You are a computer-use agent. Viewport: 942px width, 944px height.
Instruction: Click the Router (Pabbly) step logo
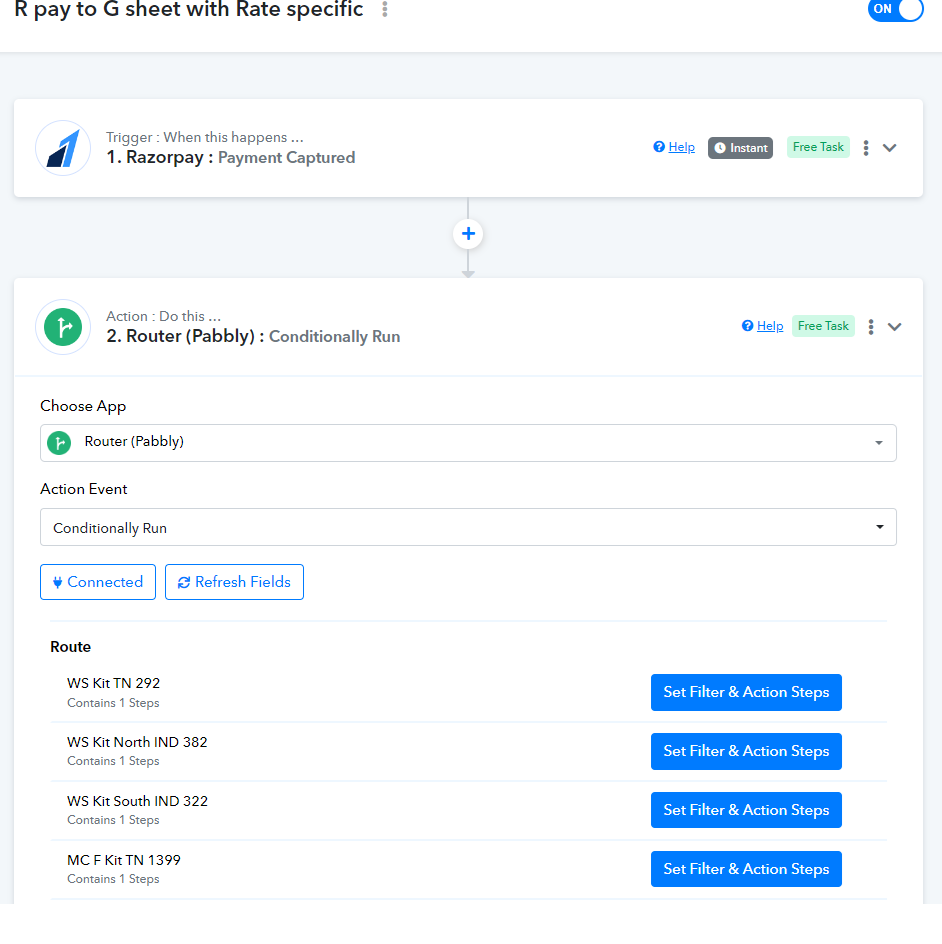pyautogui.click(x=63, y=327)
